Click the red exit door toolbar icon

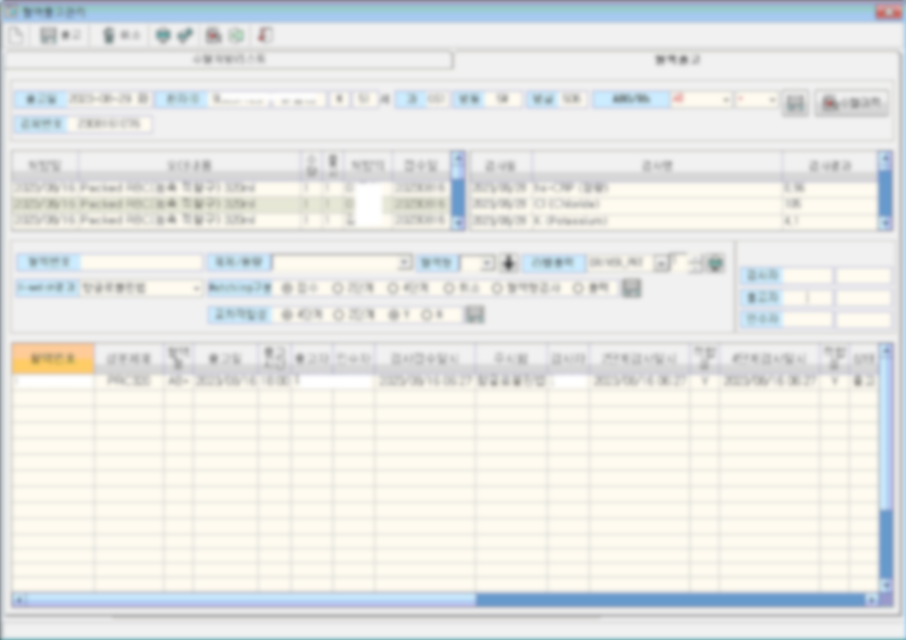[265, 36]
